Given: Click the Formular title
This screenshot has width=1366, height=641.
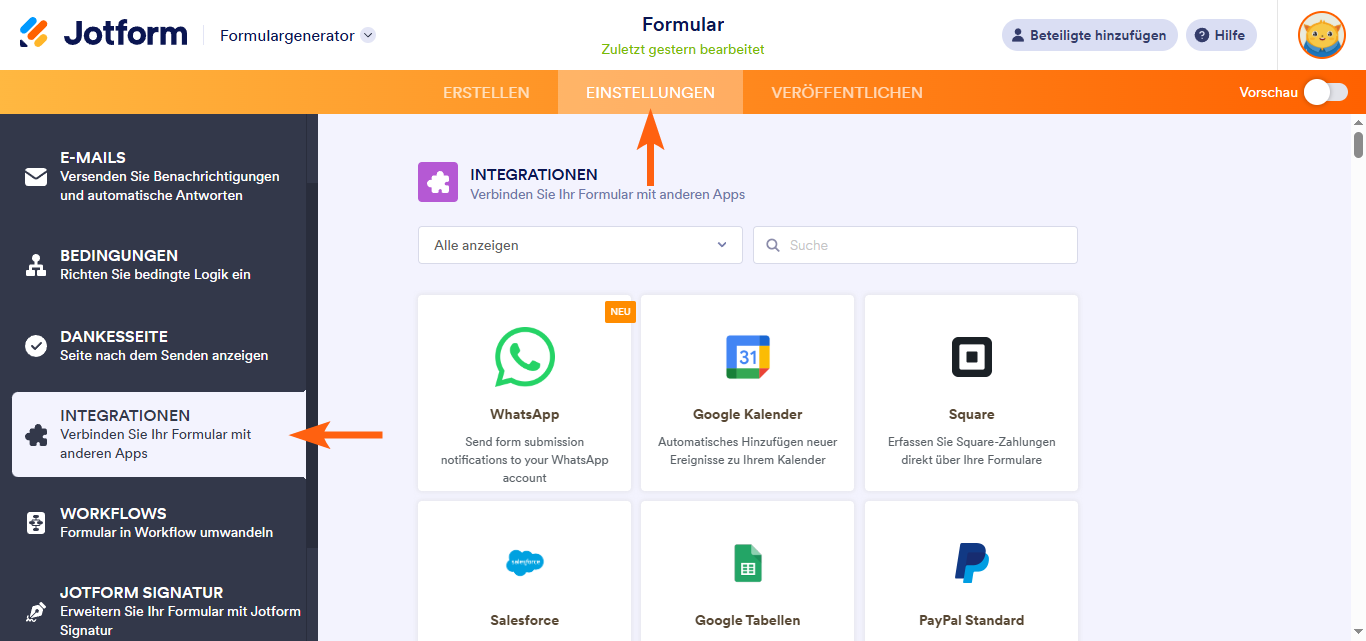Looking at the screenshot, I should [683, 25].
